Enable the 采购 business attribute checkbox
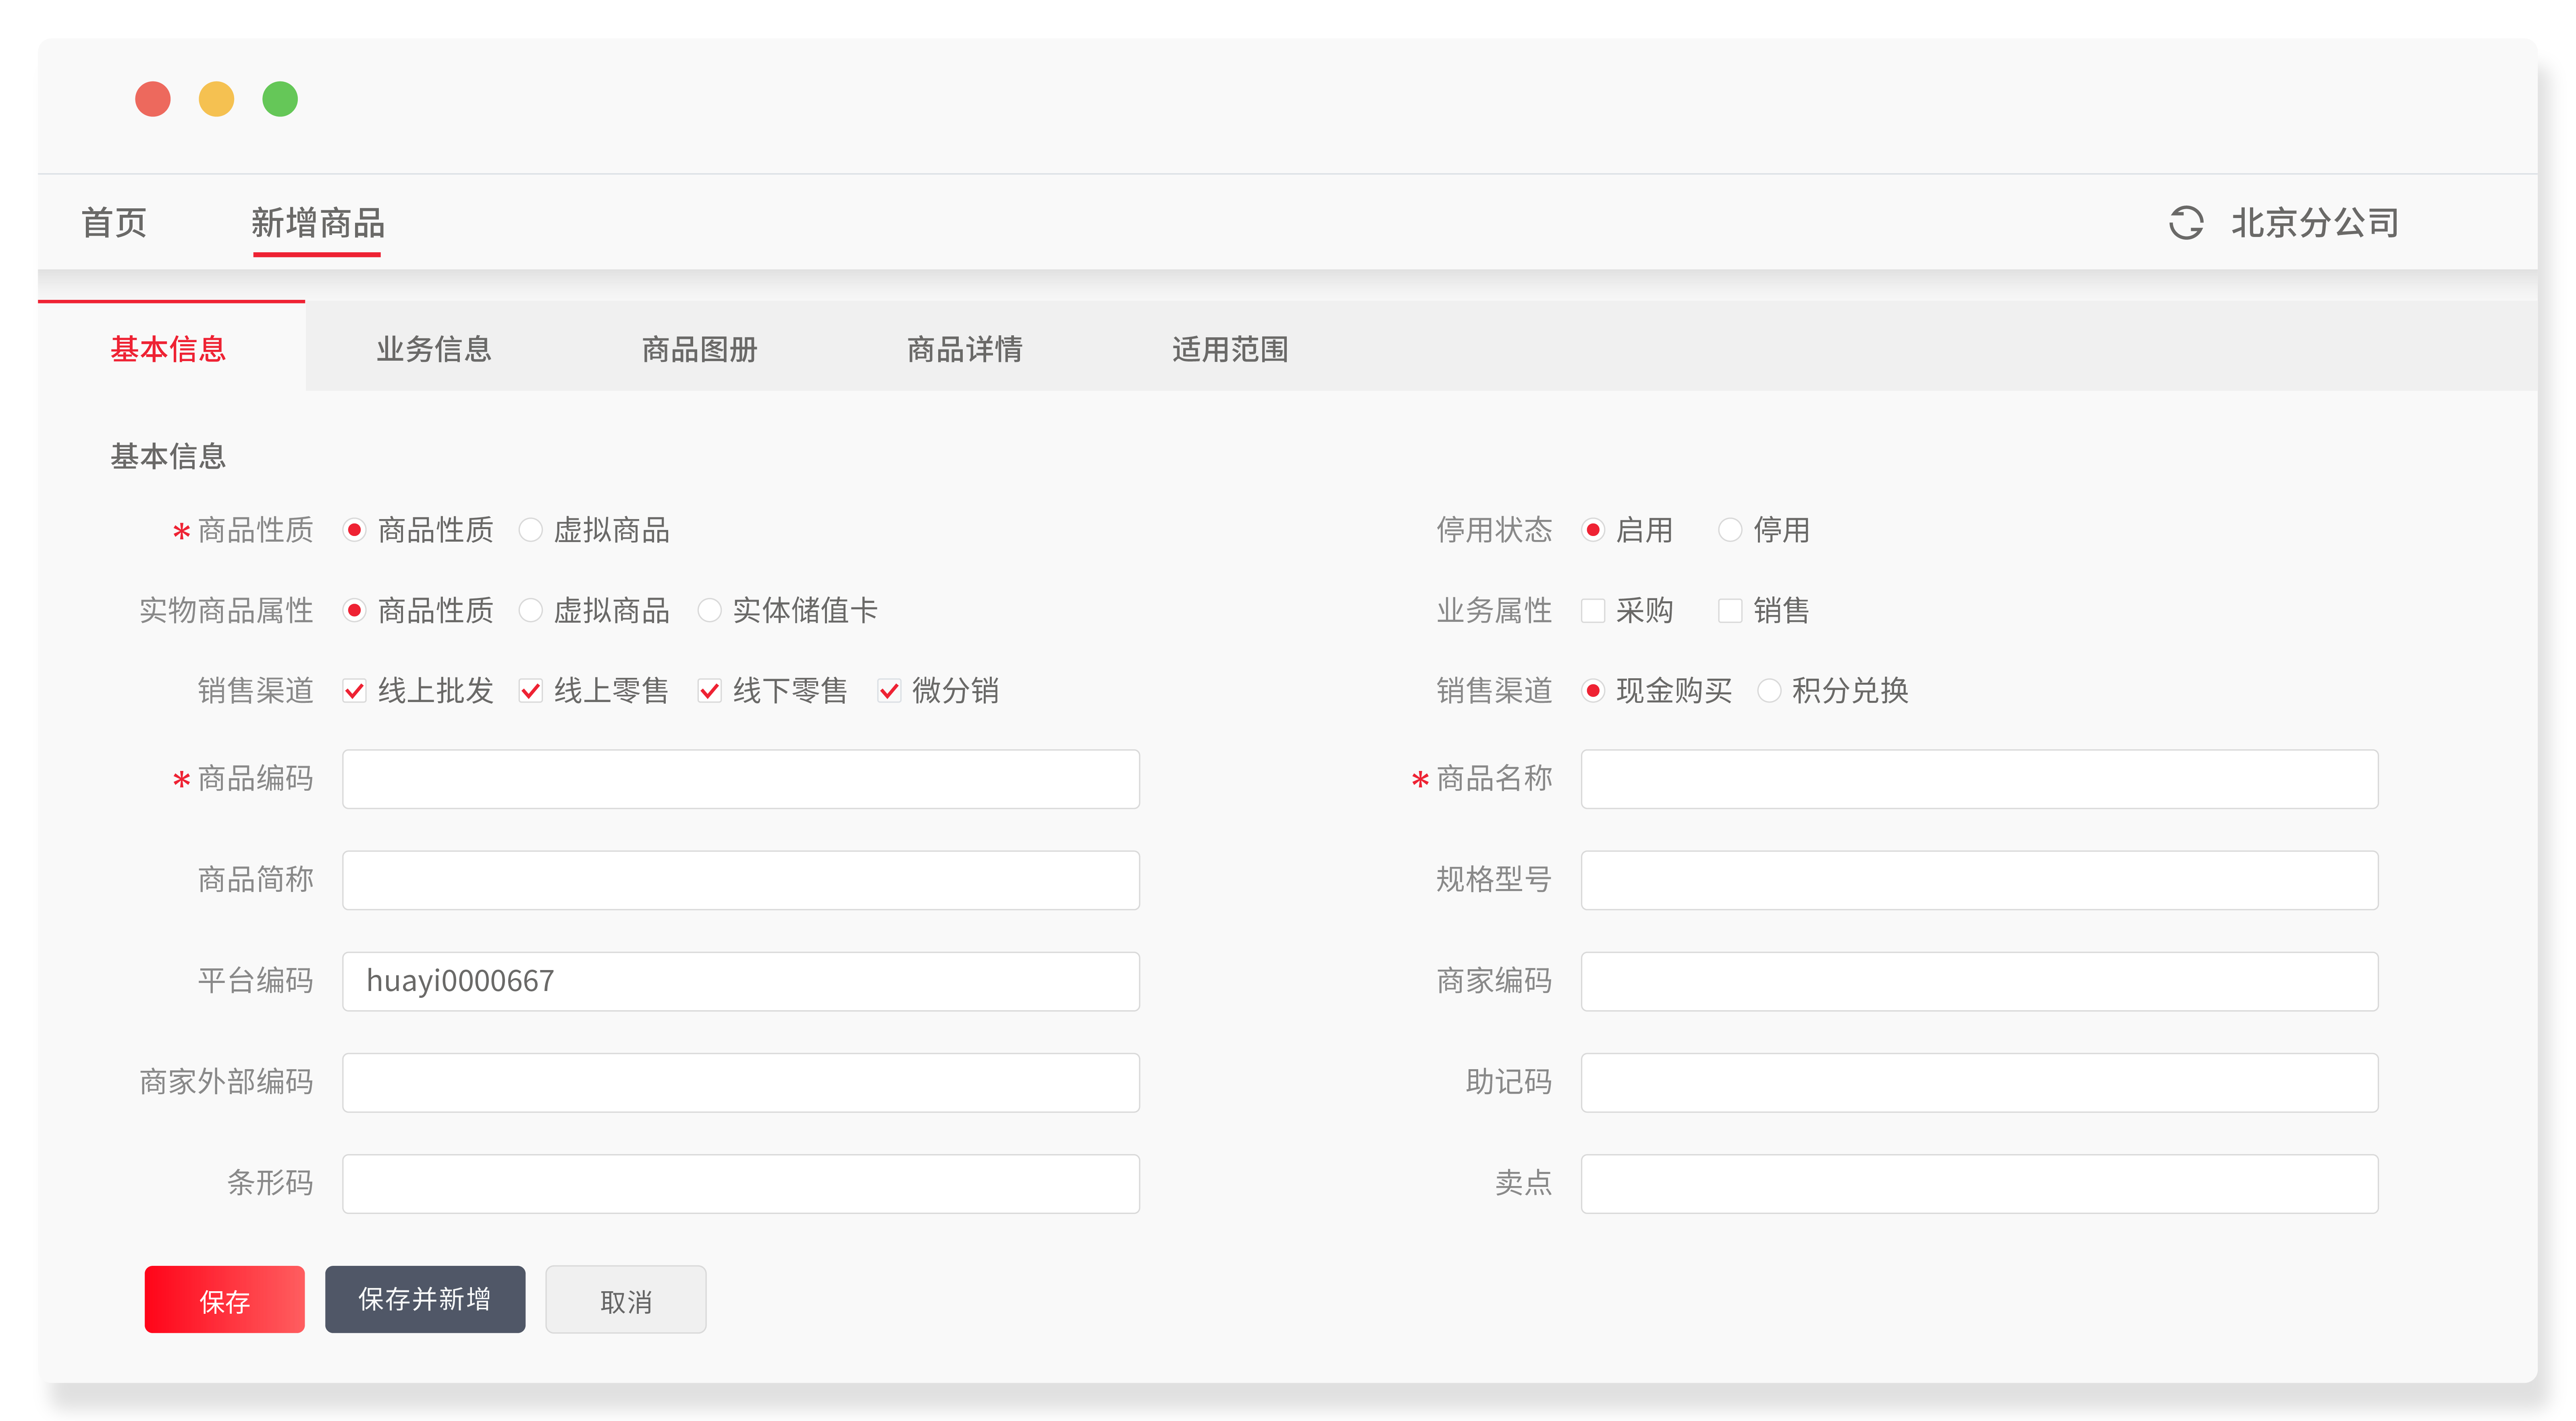The image size is (2576, 1421). click(1593, 610)
